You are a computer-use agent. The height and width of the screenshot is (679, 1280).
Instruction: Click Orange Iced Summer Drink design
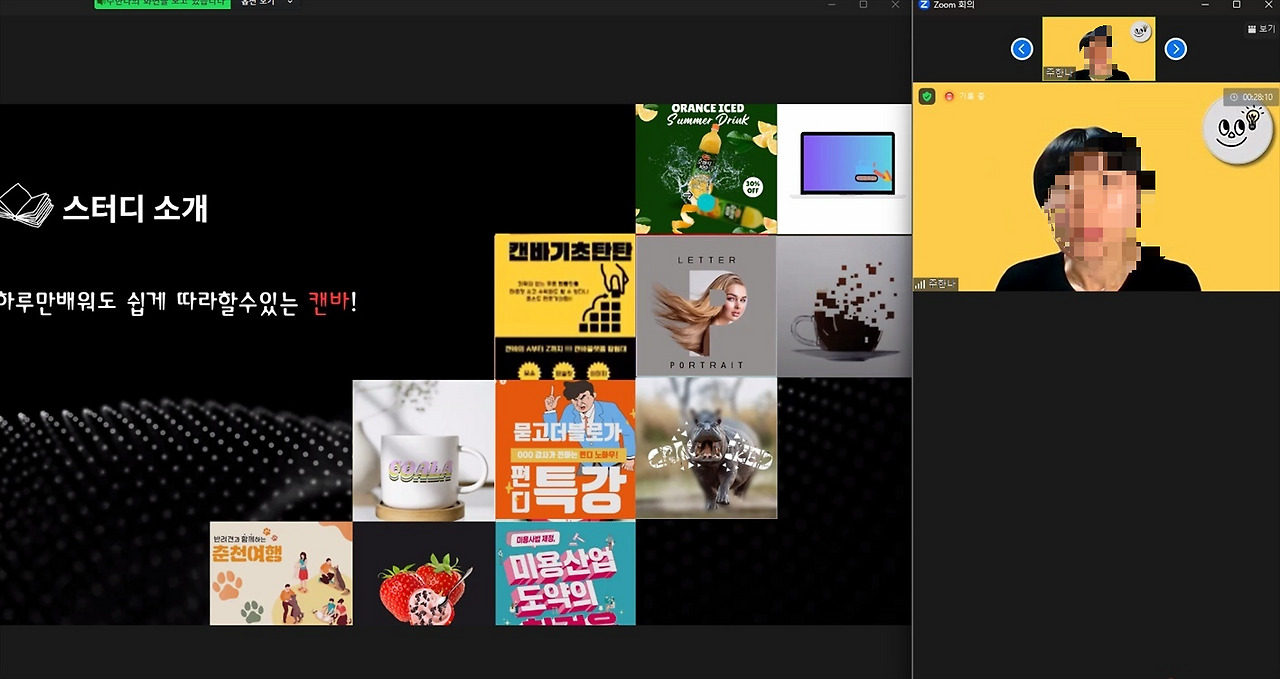[x=706, y=168]
